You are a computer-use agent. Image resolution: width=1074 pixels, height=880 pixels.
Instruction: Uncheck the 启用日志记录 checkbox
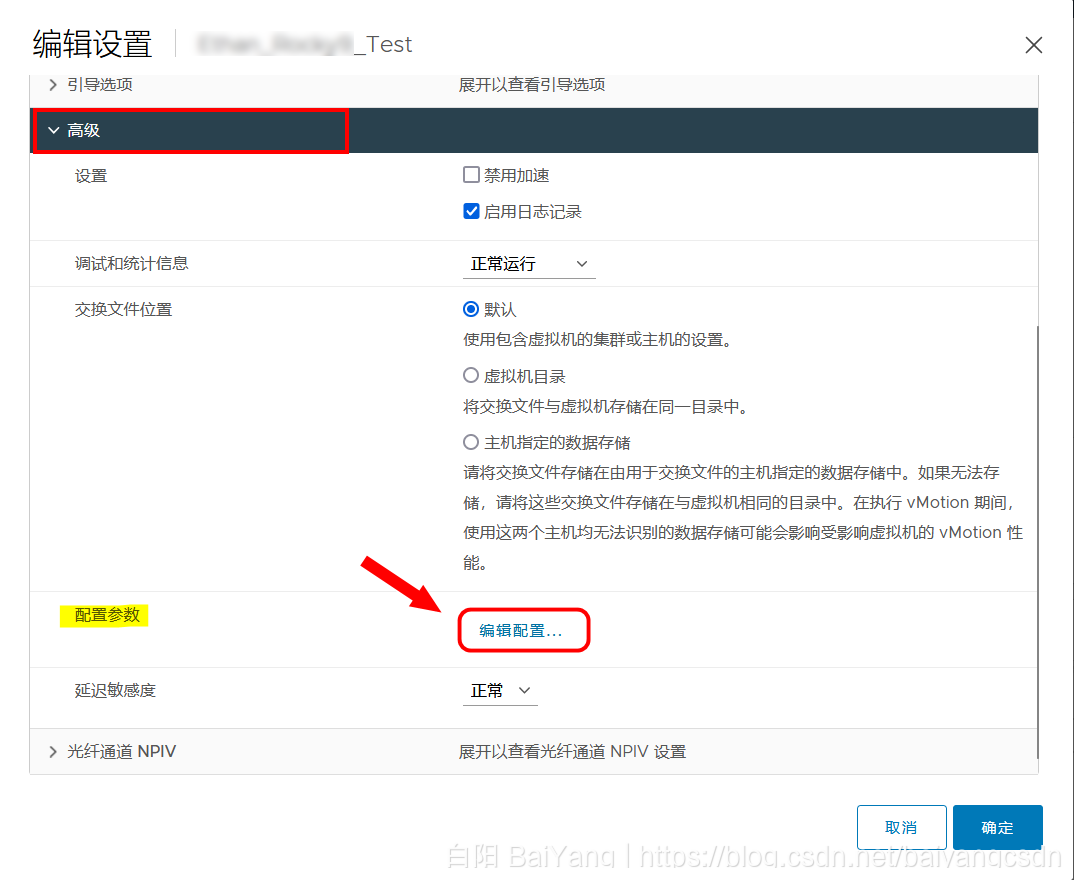click(x=471, y=211)
